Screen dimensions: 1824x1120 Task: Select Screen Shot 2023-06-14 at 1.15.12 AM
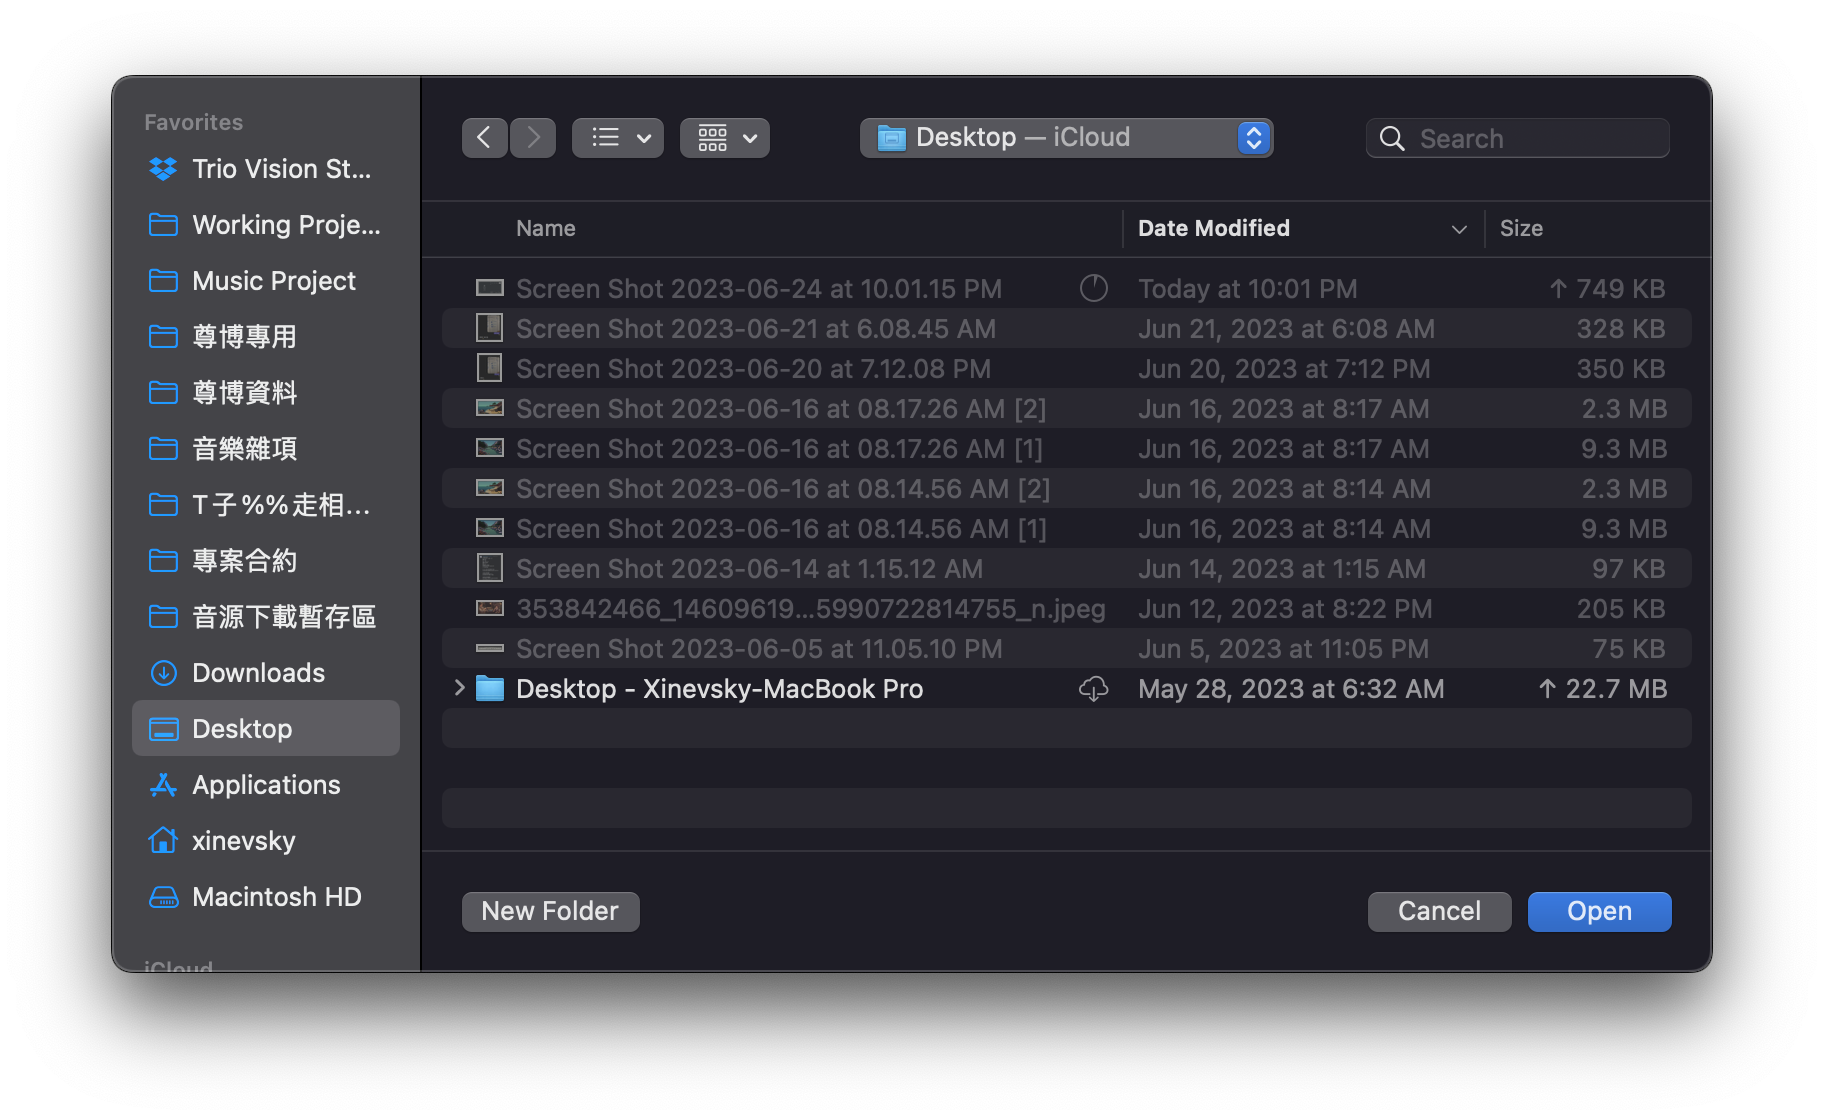1067,568
